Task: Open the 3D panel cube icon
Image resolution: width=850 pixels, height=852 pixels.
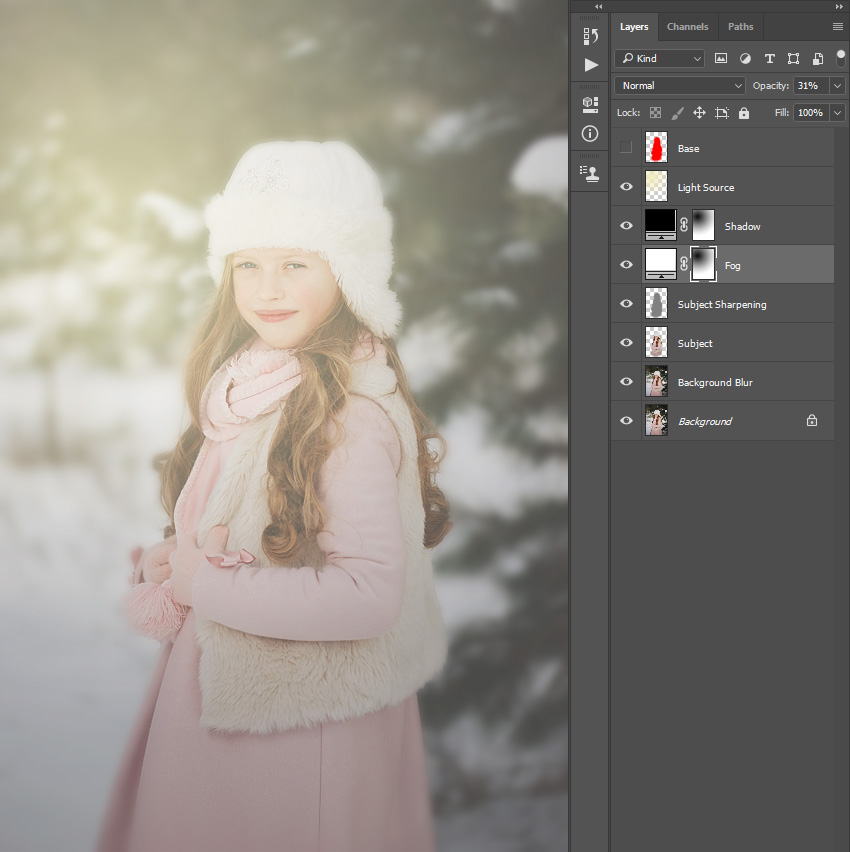Action: (590, 104)
